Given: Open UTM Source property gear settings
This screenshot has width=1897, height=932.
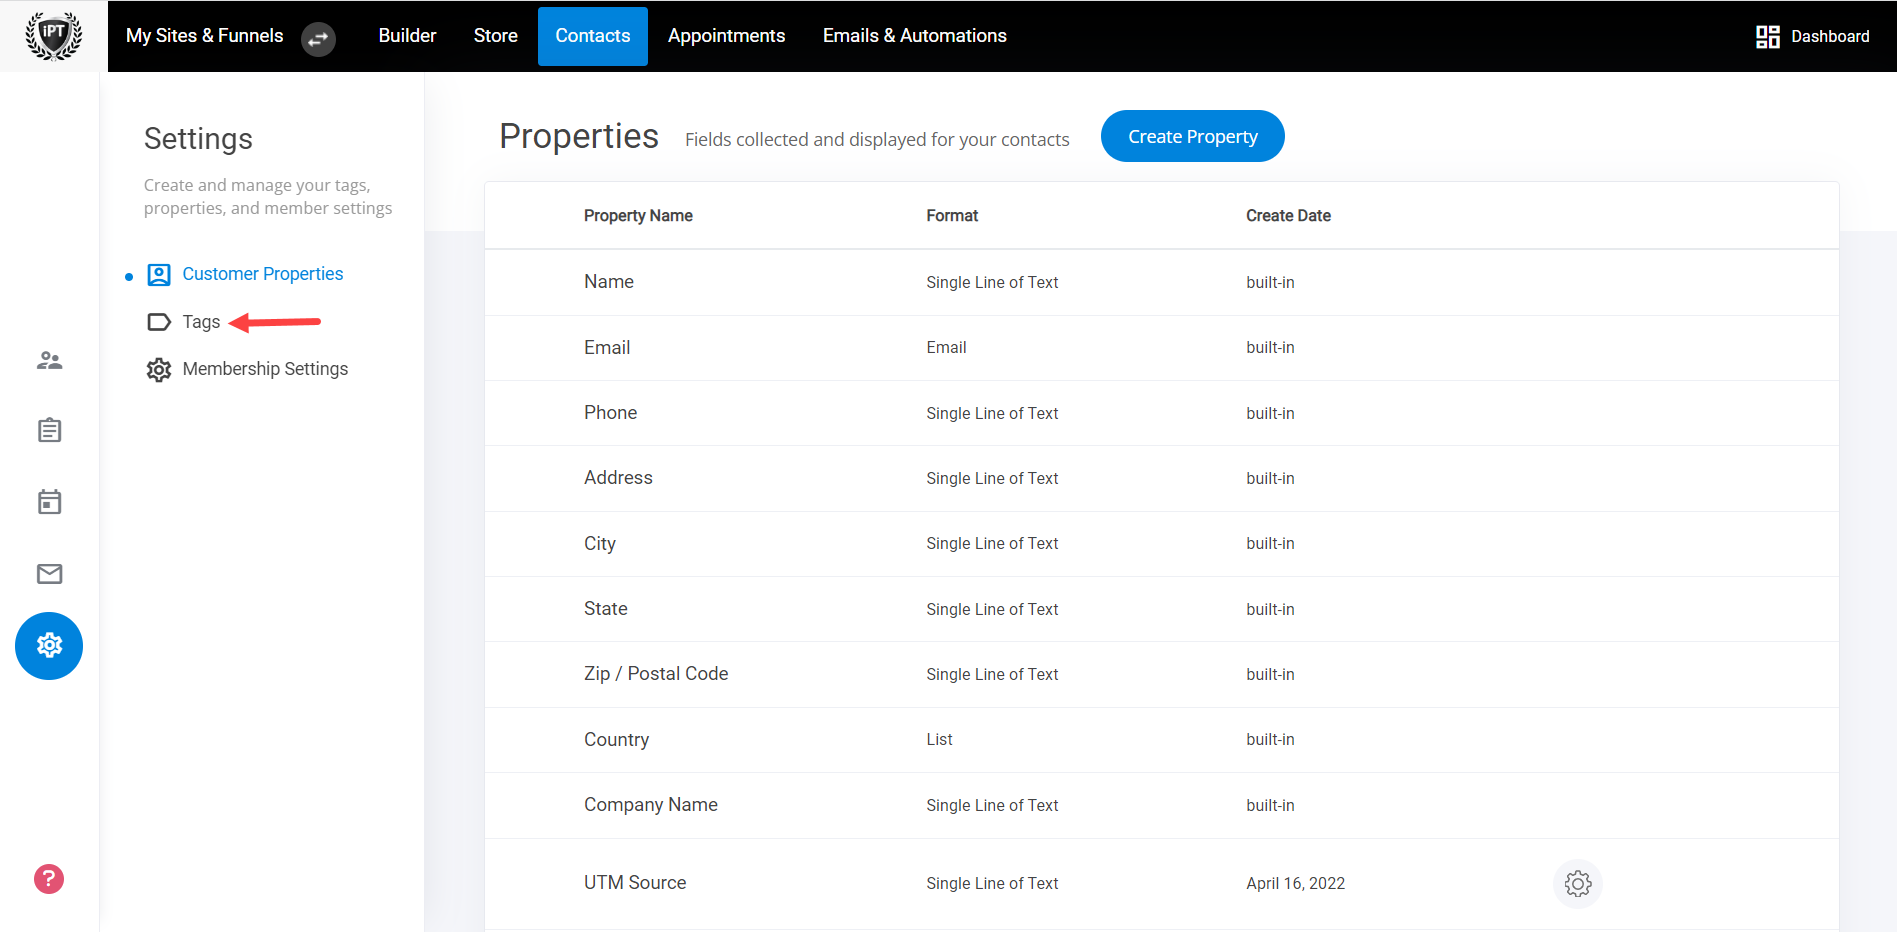Looking at the screenshot, I should click(1578, 884).
